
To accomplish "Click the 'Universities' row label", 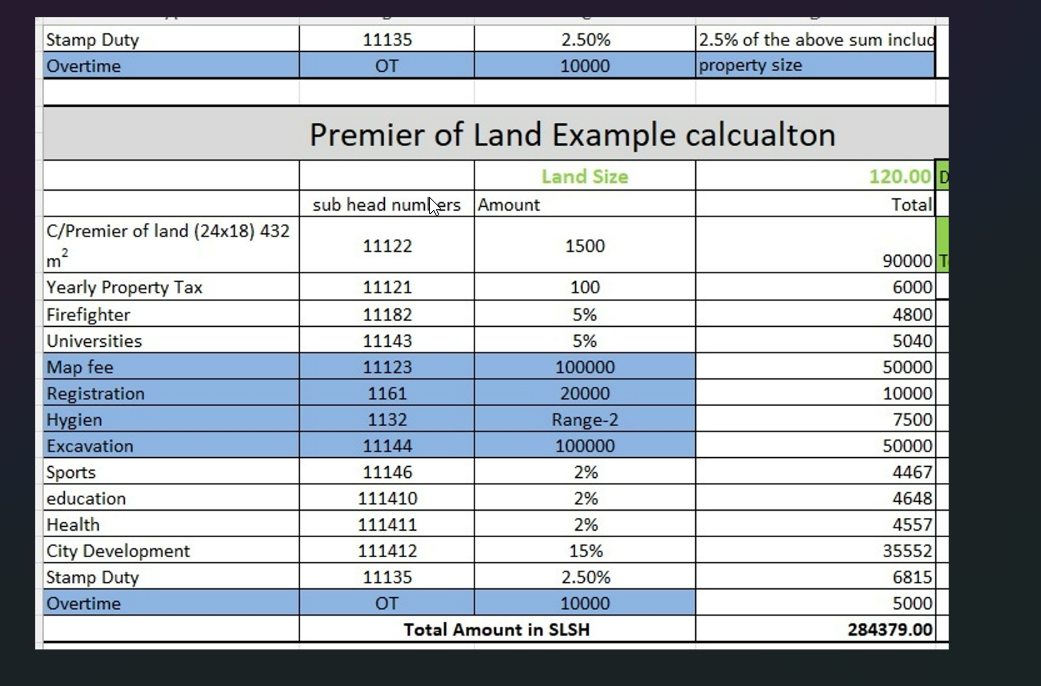I will [x=171, y=340].
